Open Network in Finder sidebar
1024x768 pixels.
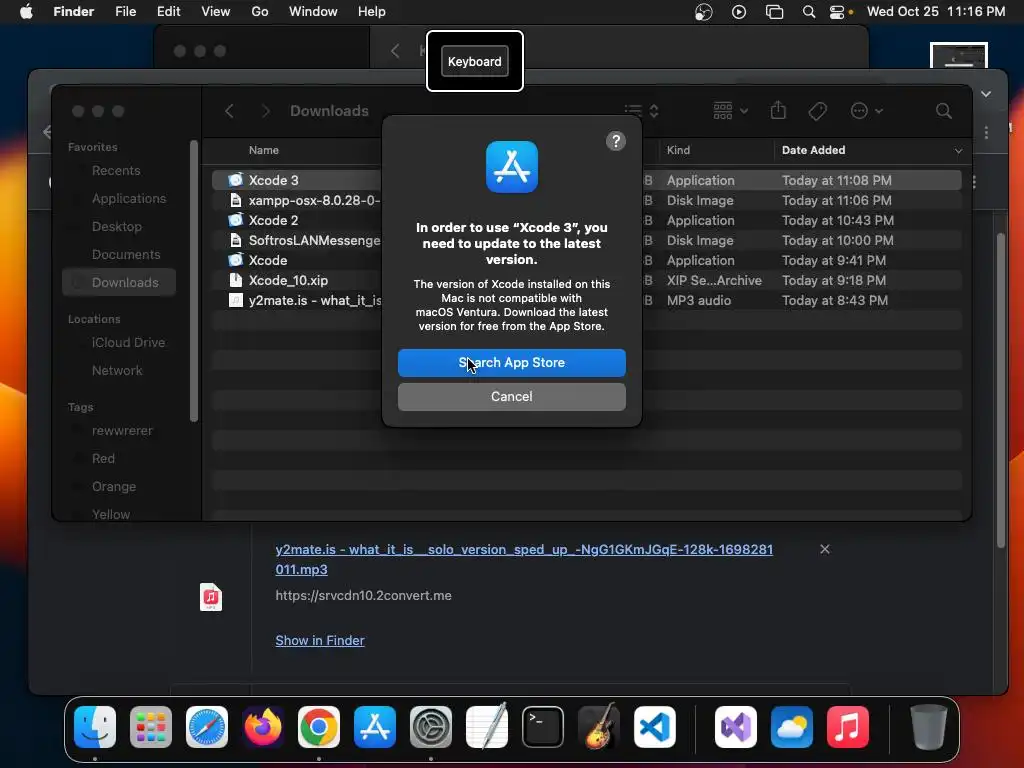[117, 370]
